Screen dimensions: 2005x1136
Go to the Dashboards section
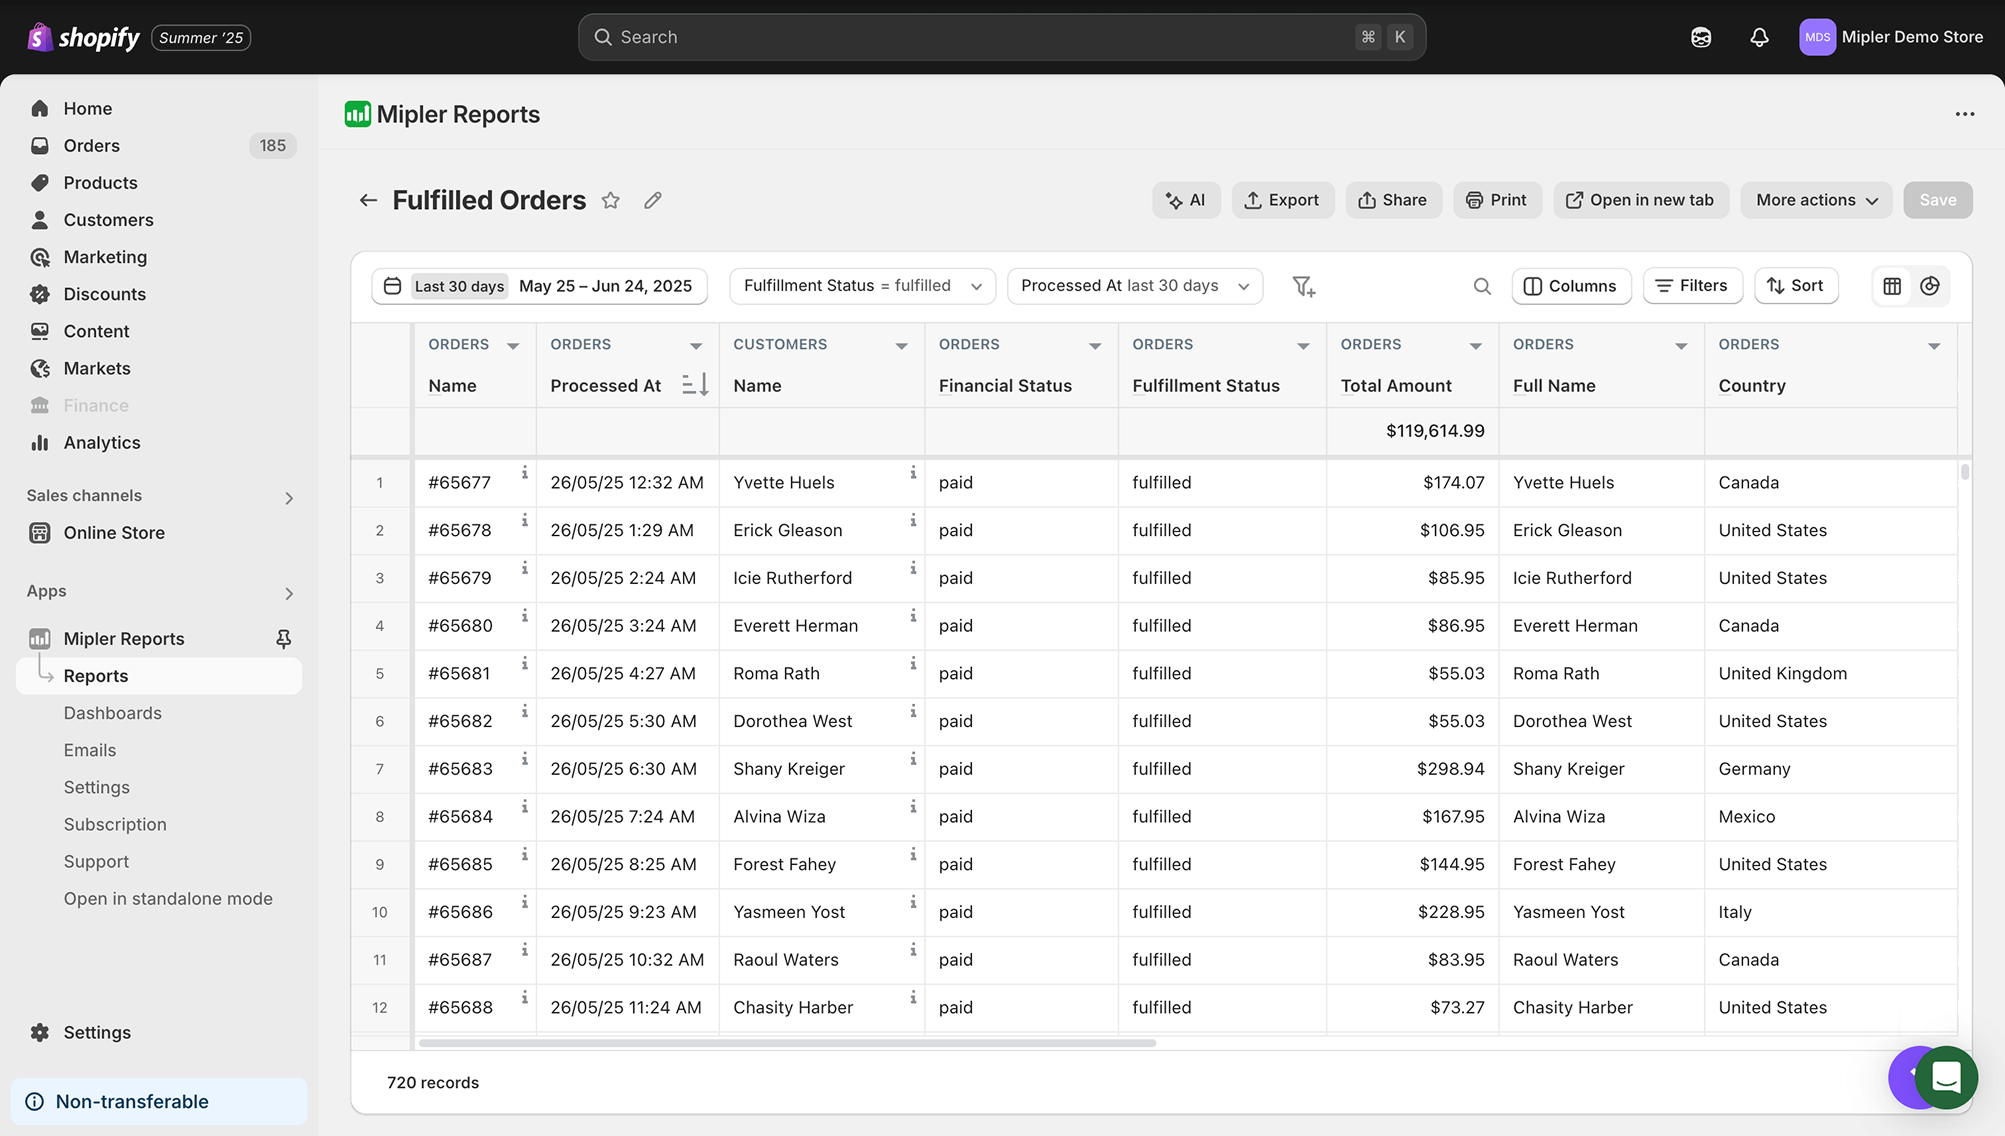tap(112, 712)
